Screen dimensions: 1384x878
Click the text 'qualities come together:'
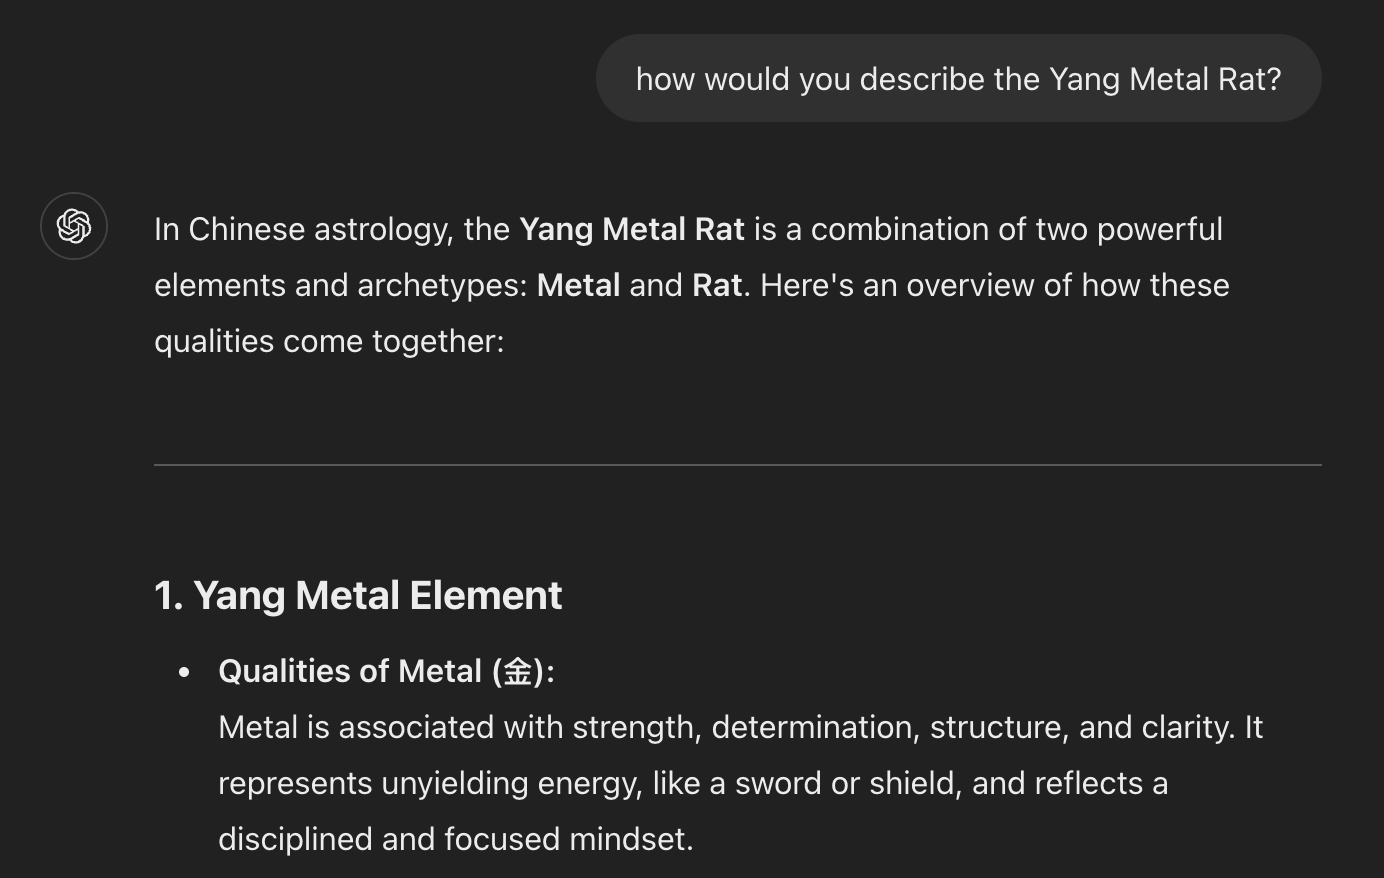(x=329, y=341)
